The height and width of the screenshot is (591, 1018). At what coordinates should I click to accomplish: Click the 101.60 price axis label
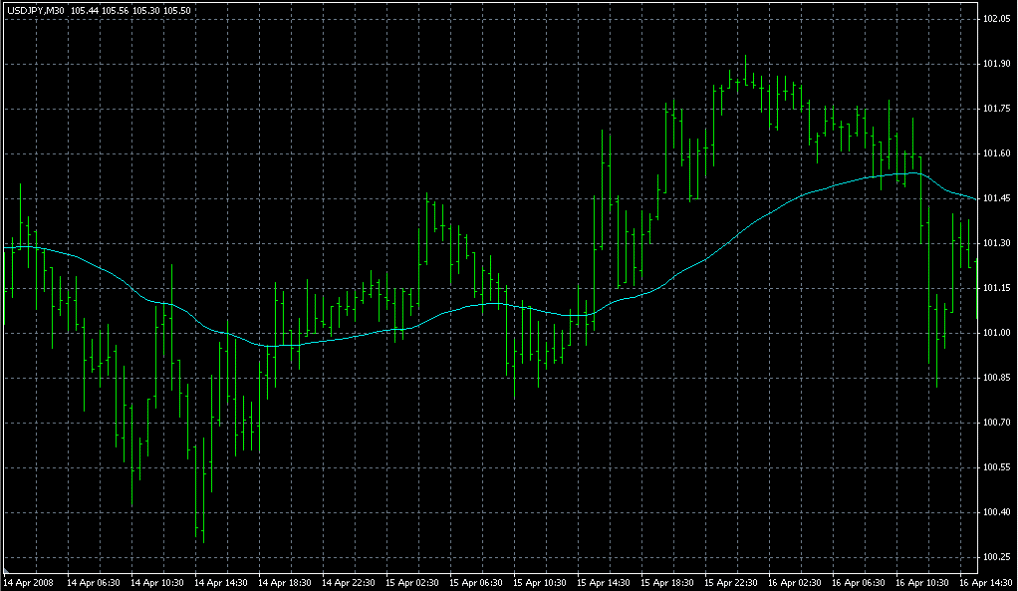point(996,154)
